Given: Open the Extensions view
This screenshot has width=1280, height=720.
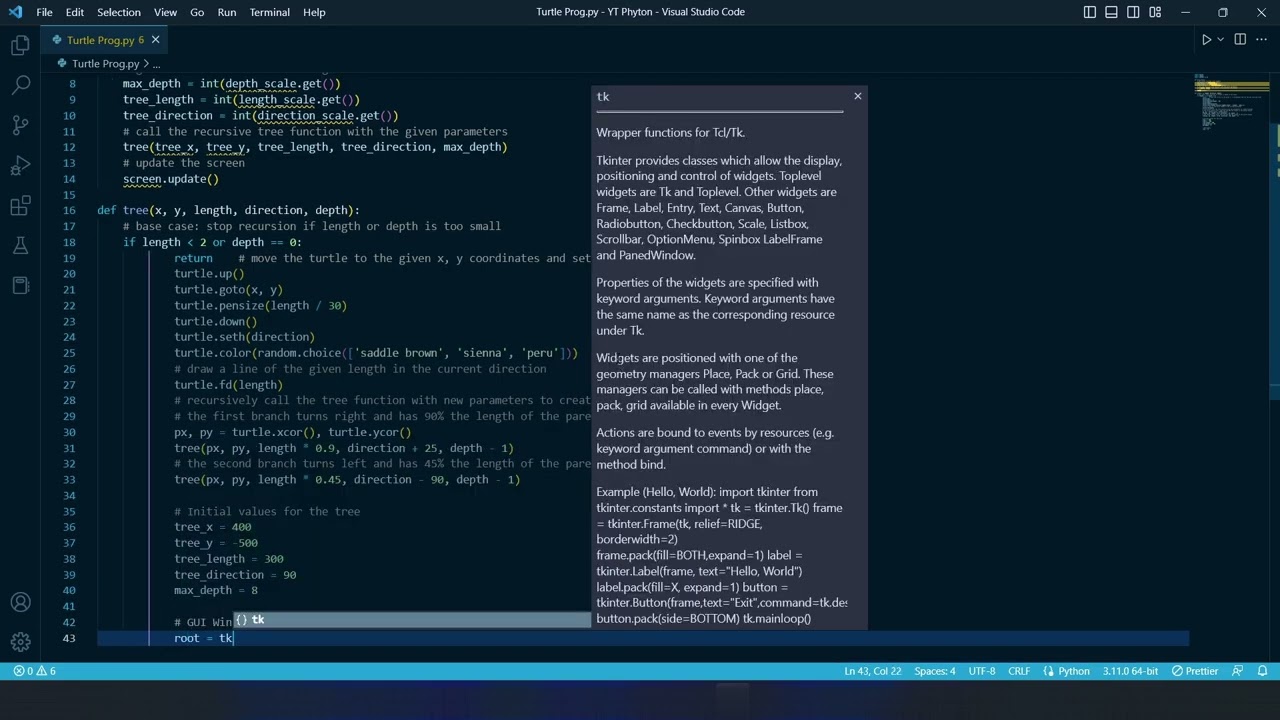Looking at the screenshot, I should point(20,206).
